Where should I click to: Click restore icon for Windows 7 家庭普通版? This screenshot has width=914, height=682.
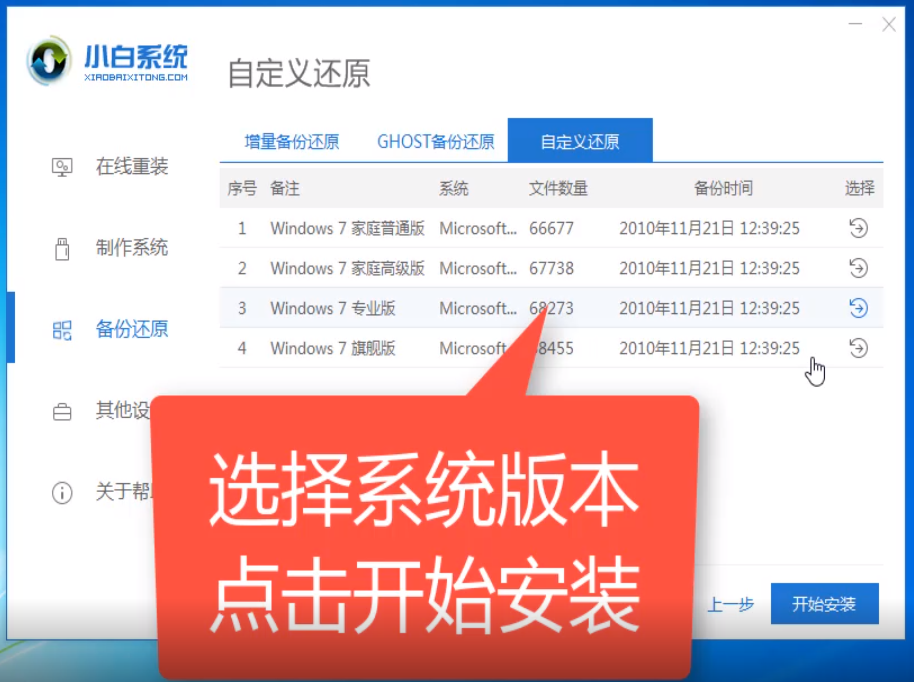858,228
